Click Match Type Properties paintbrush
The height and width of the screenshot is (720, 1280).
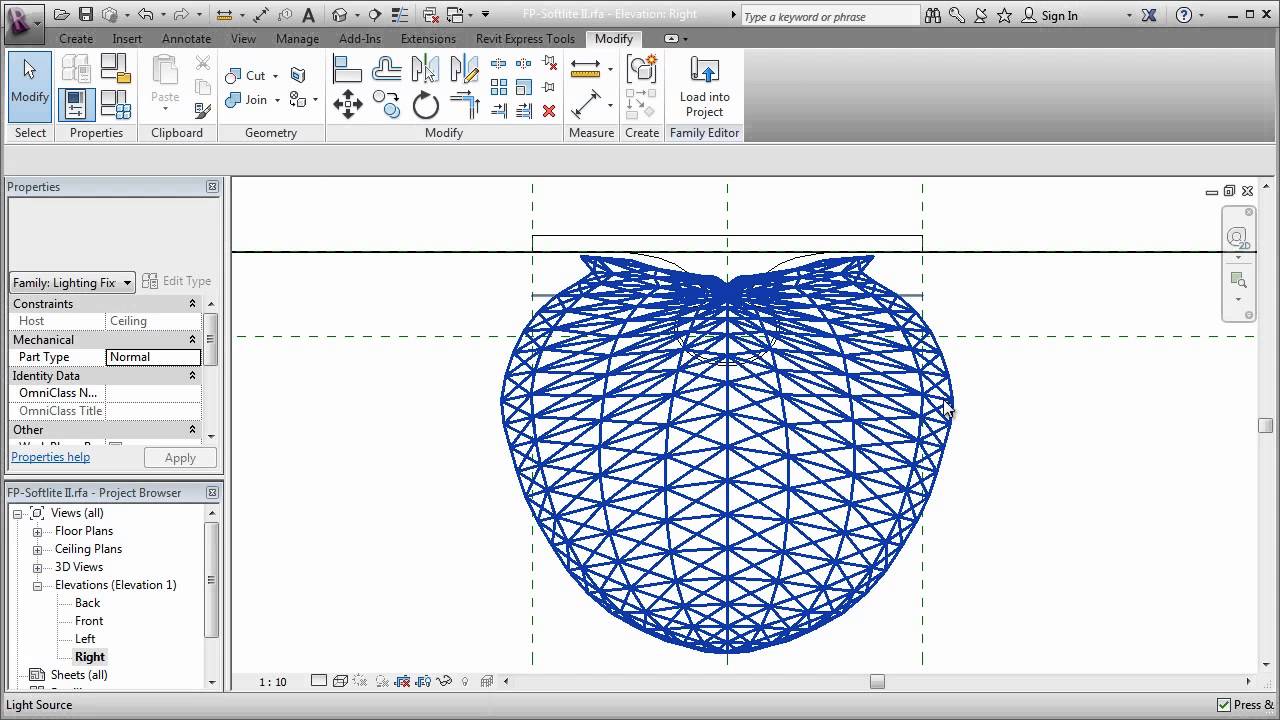coord(203,111)
